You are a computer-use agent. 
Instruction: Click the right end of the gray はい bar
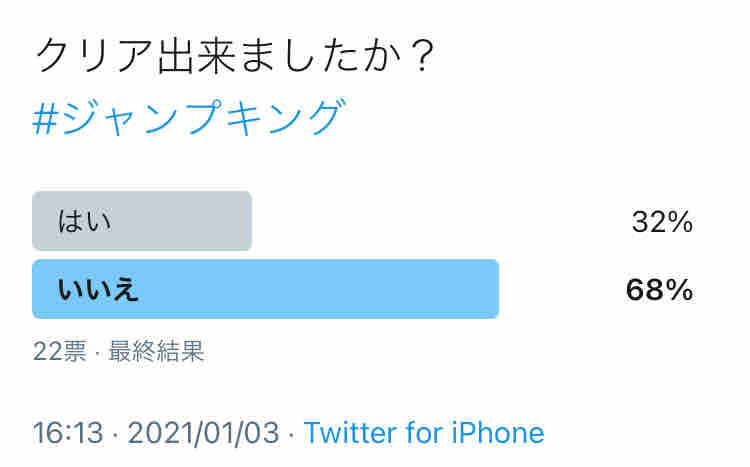[245, 221]
